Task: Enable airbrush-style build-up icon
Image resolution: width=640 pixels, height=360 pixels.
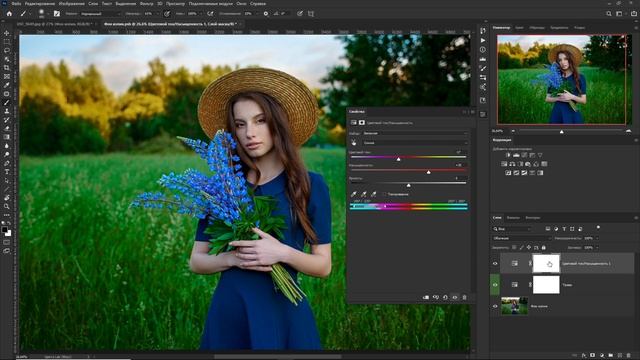Action: (x=210, y=13)
